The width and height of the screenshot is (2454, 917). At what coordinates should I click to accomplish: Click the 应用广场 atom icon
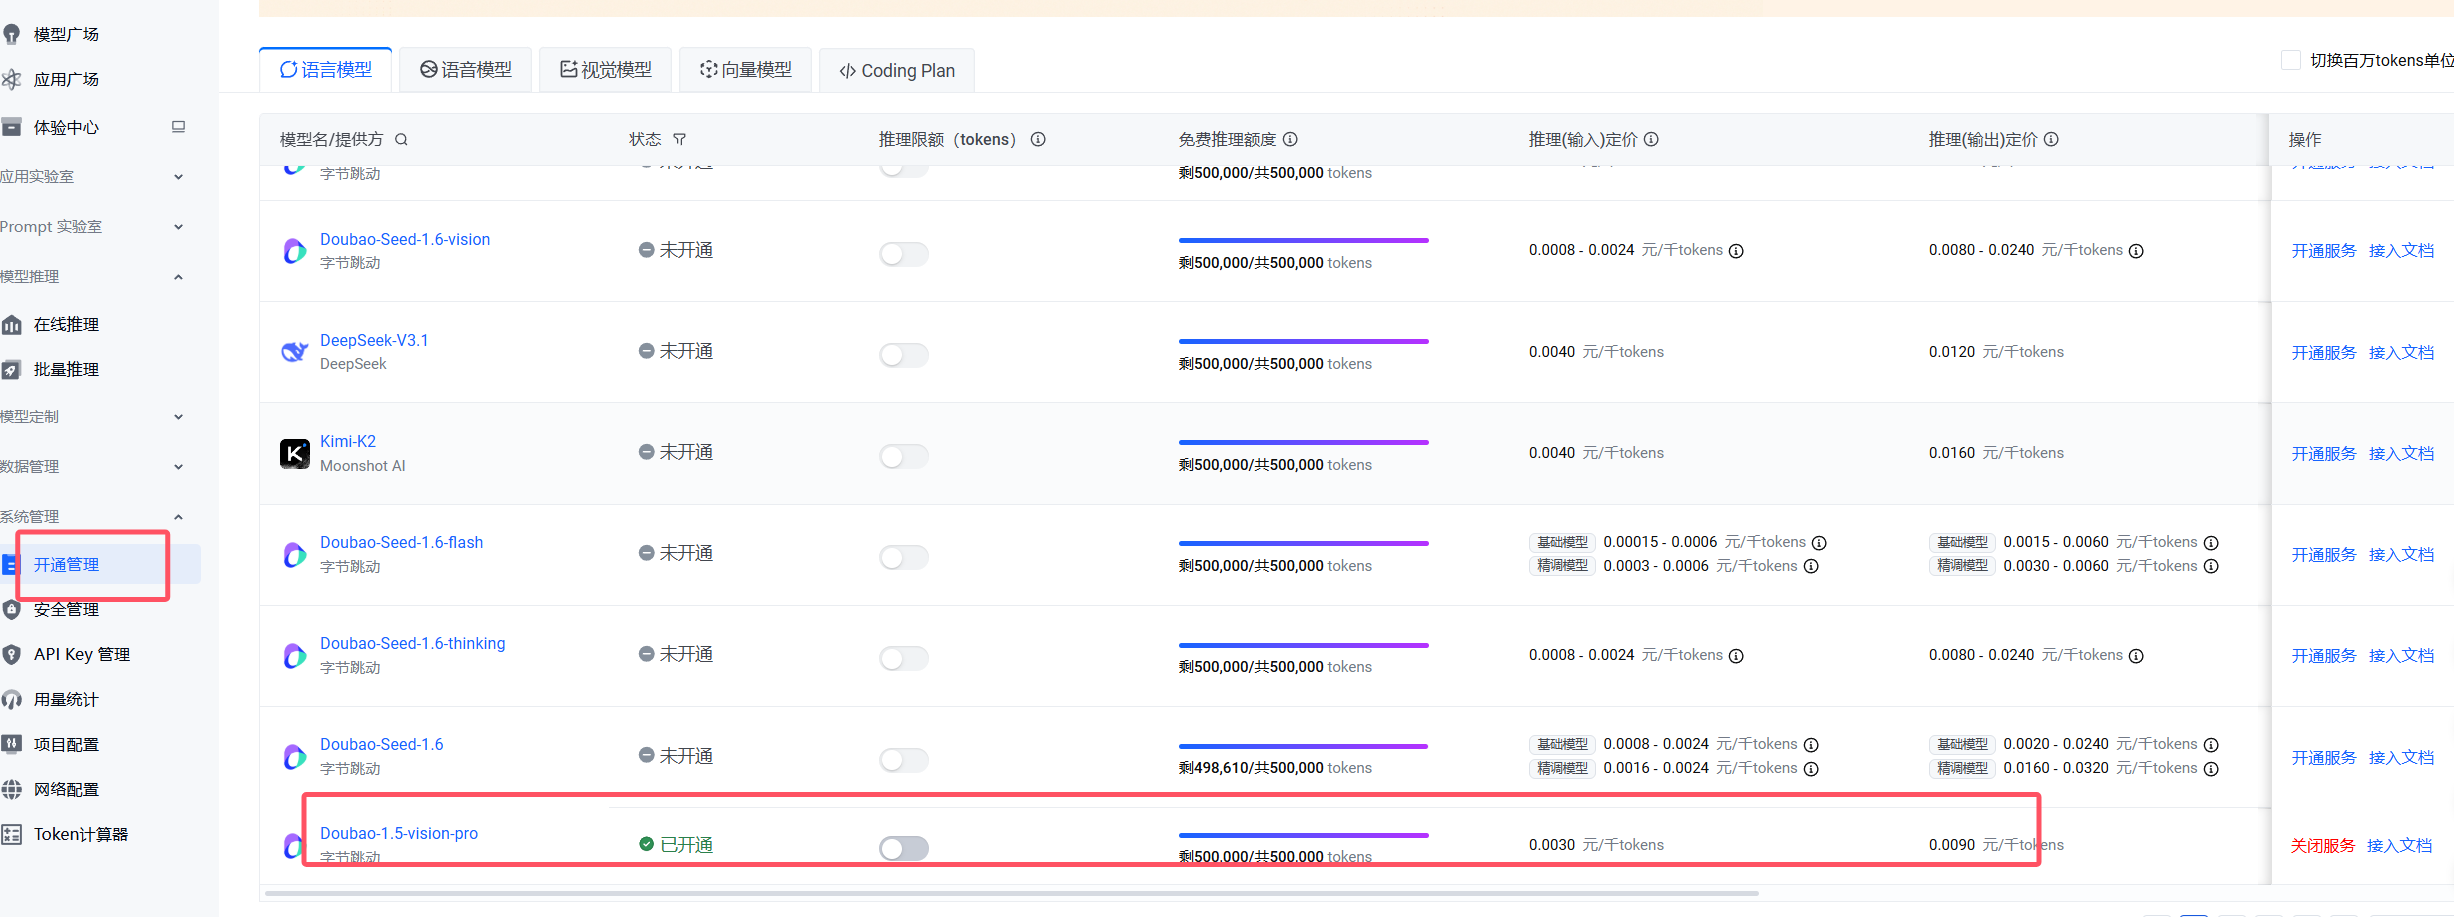tap(12, 80)
